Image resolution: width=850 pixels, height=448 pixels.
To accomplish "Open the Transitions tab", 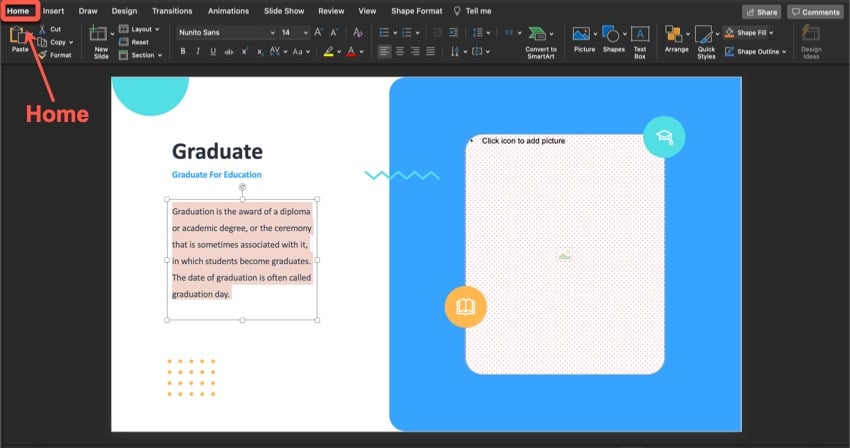I will [172, 11].
